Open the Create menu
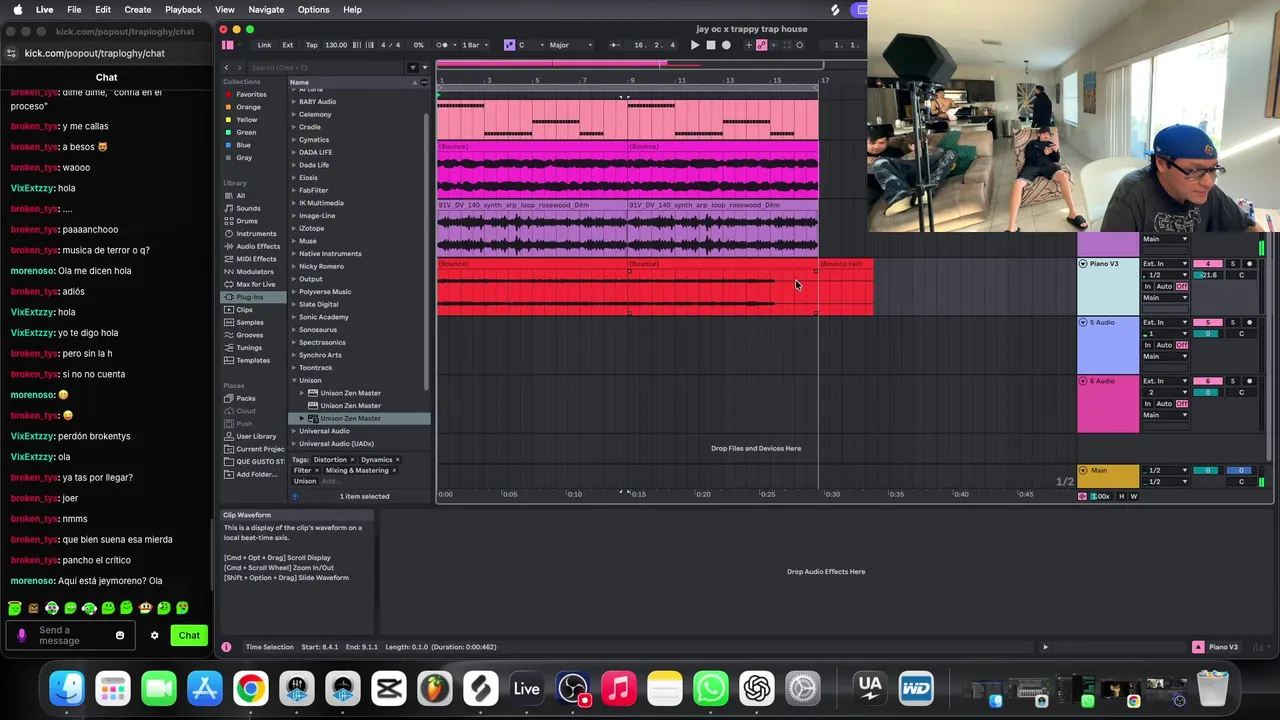 coord(137,9)
